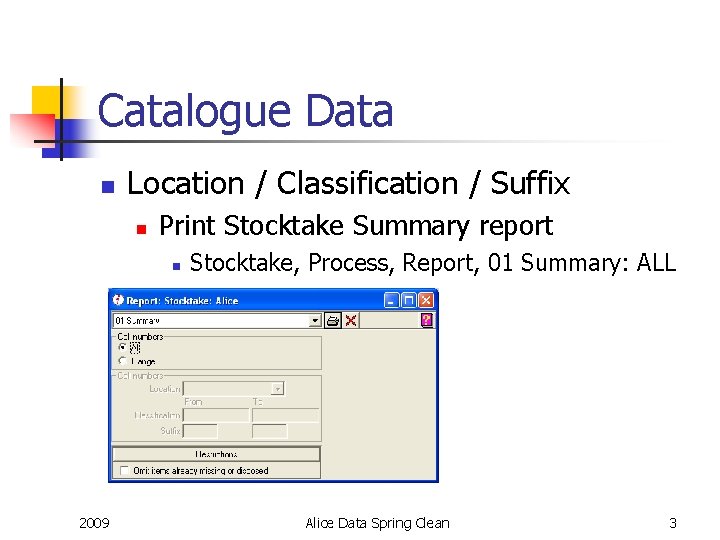Close the Report: Stocktake window

coord(426,300)
